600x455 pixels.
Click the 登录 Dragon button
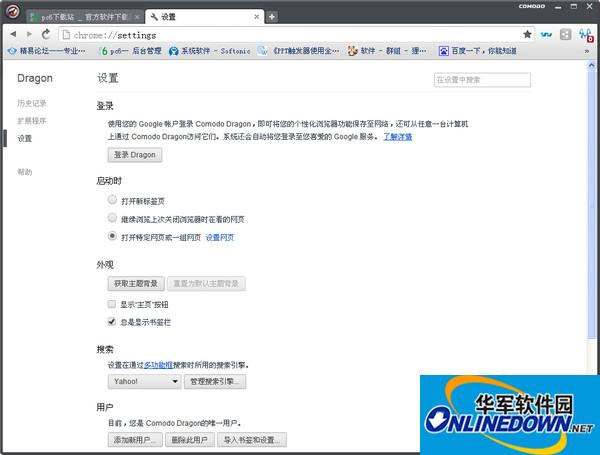tap(135, 155)
